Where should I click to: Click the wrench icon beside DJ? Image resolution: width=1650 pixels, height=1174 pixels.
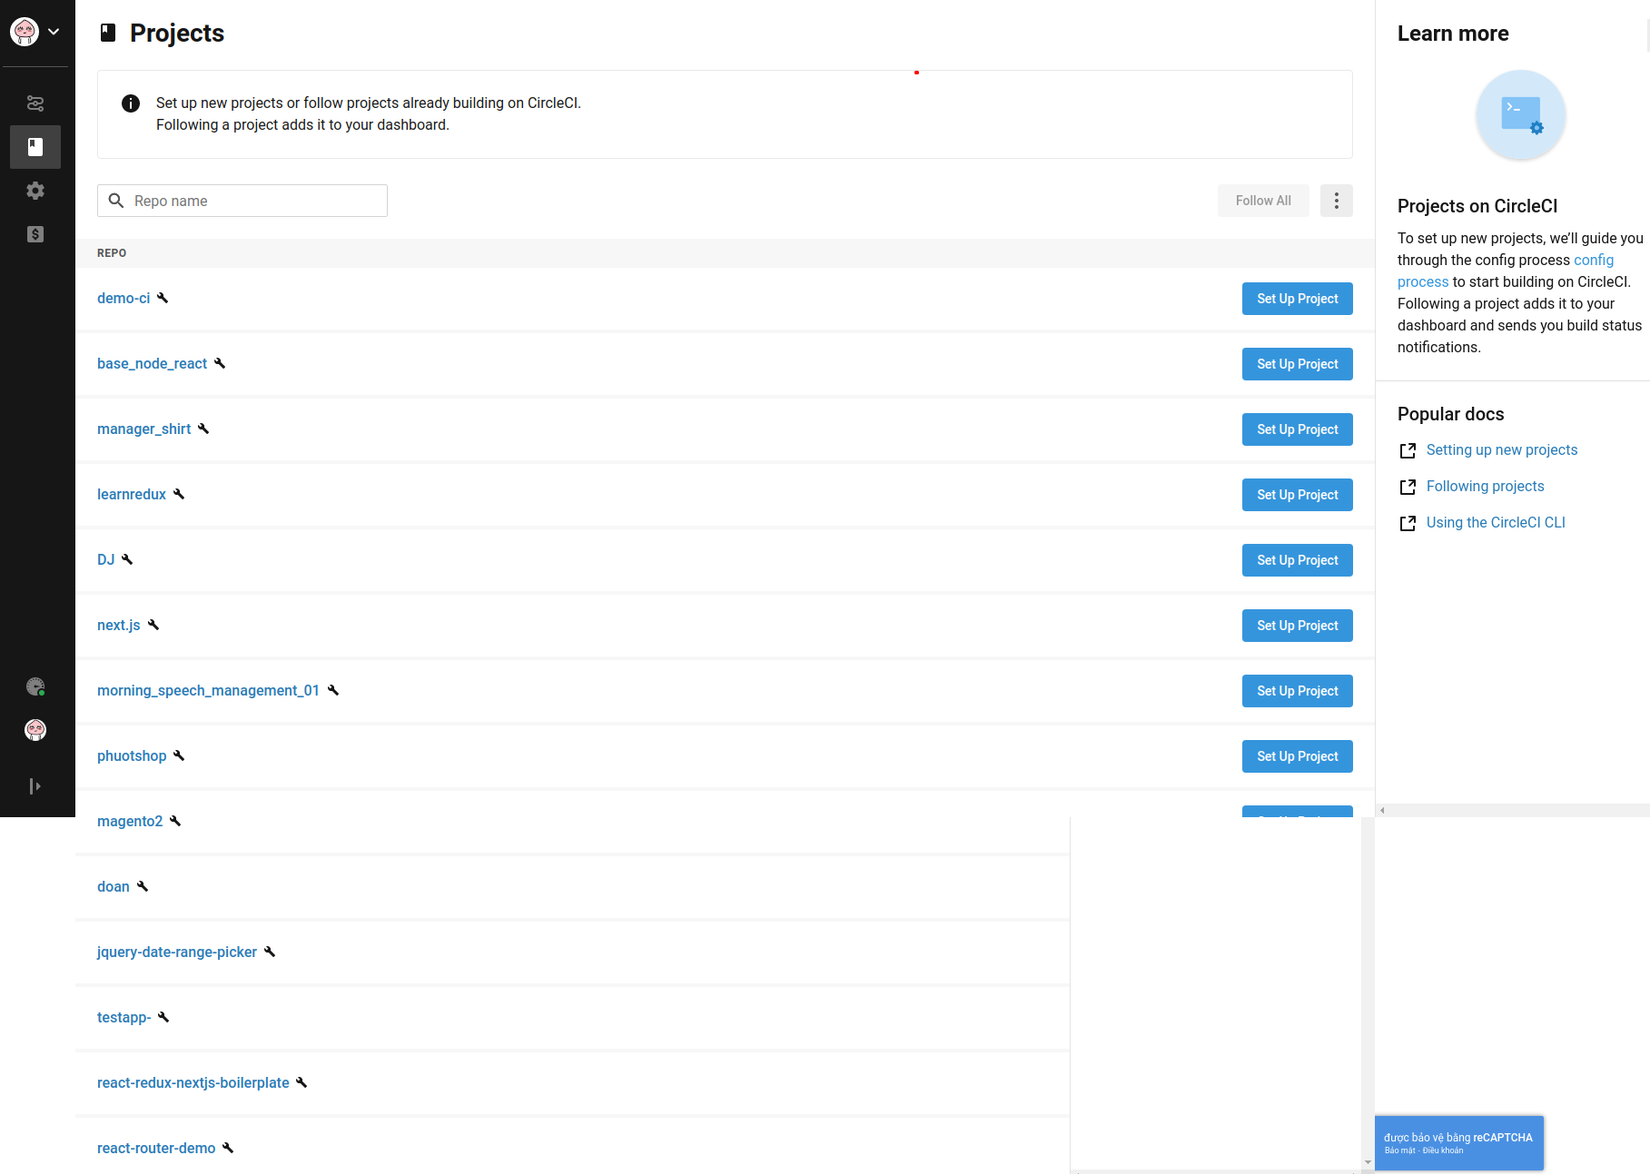tap(127, 559)
